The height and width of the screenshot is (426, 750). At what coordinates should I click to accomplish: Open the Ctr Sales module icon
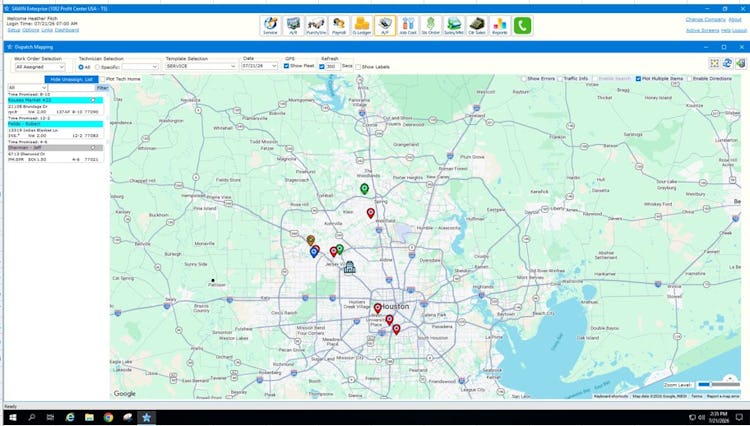click(x=476, y=25)
